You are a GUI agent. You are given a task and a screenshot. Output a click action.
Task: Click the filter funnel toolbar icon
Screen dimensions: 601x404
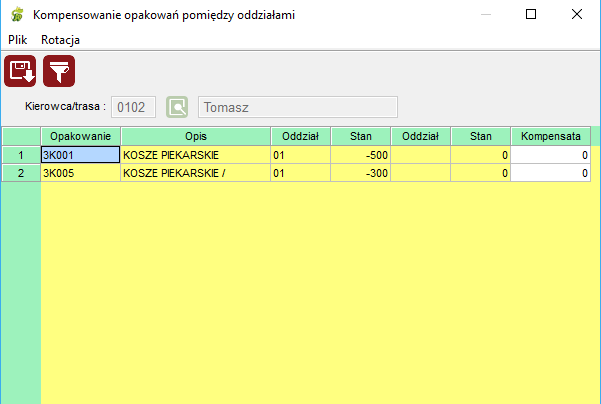pos(59,72)
